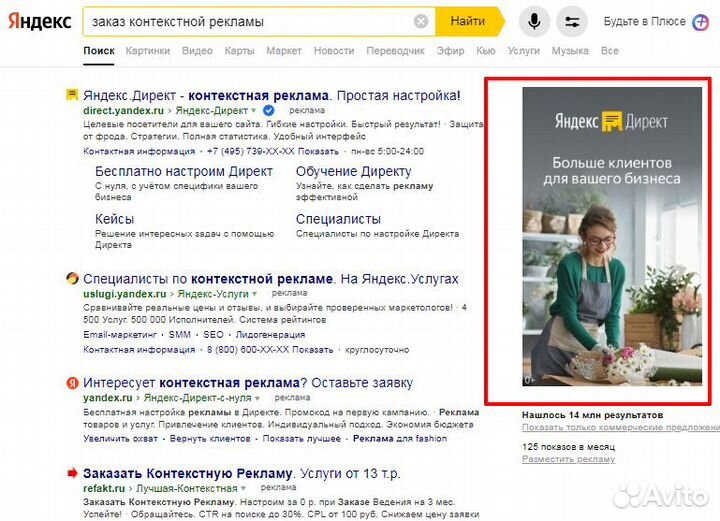Click Вернуть клиентов quick link
The width and height of the screenshot is (720, 521).
pos(210,438)
